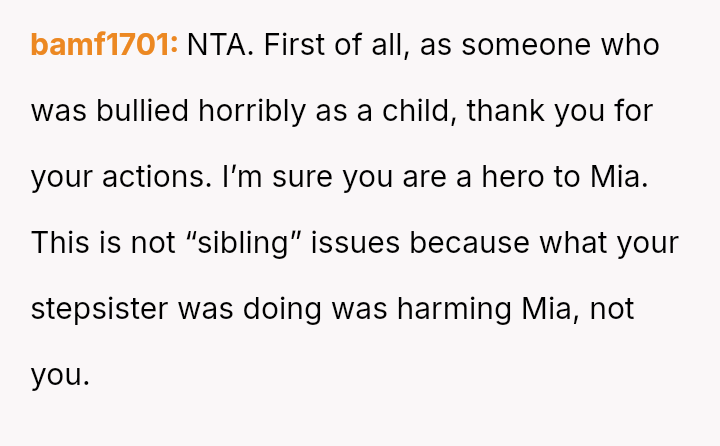The width and height of the screenshot is (720, 446).
Task: Click the bamf1701 username link
Action: 104,45
